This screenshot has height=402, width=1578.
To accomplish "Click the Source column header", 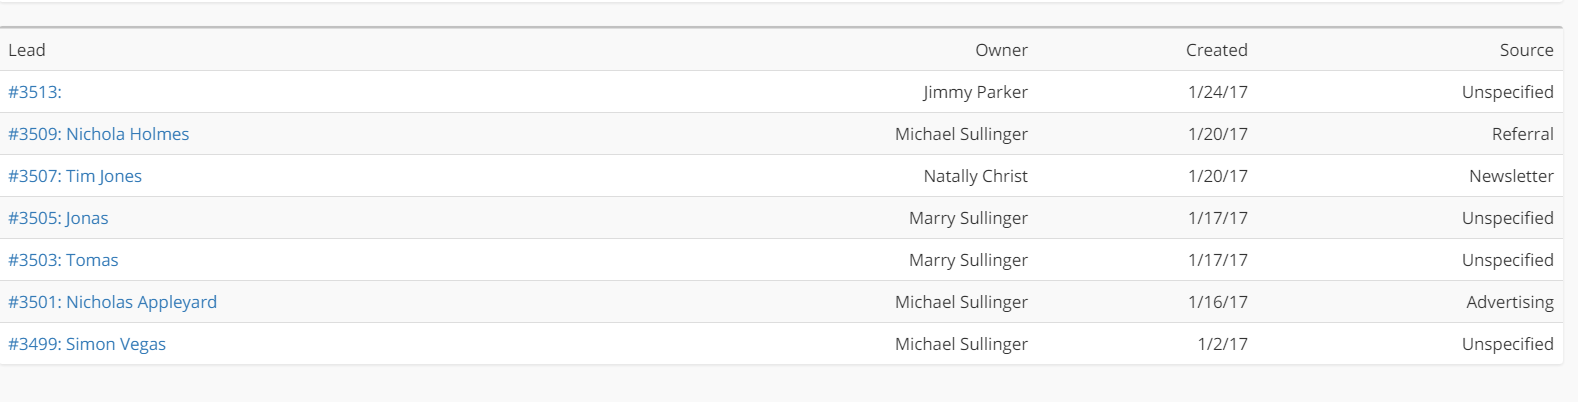I will pos(1526,50).
